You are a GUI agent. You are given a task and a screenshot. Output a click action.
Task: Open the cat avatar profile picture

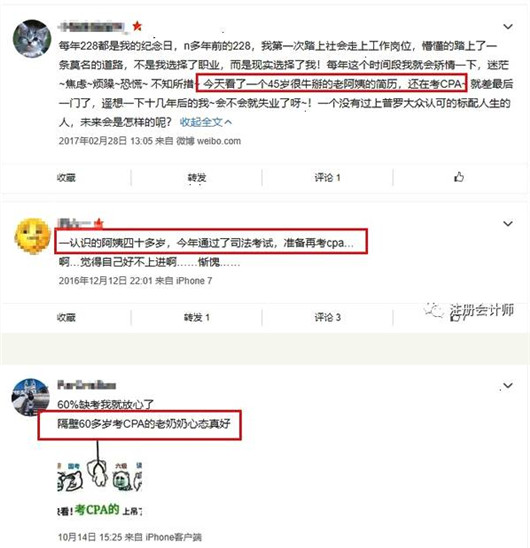pyautogui.click(x=32, y=38)
